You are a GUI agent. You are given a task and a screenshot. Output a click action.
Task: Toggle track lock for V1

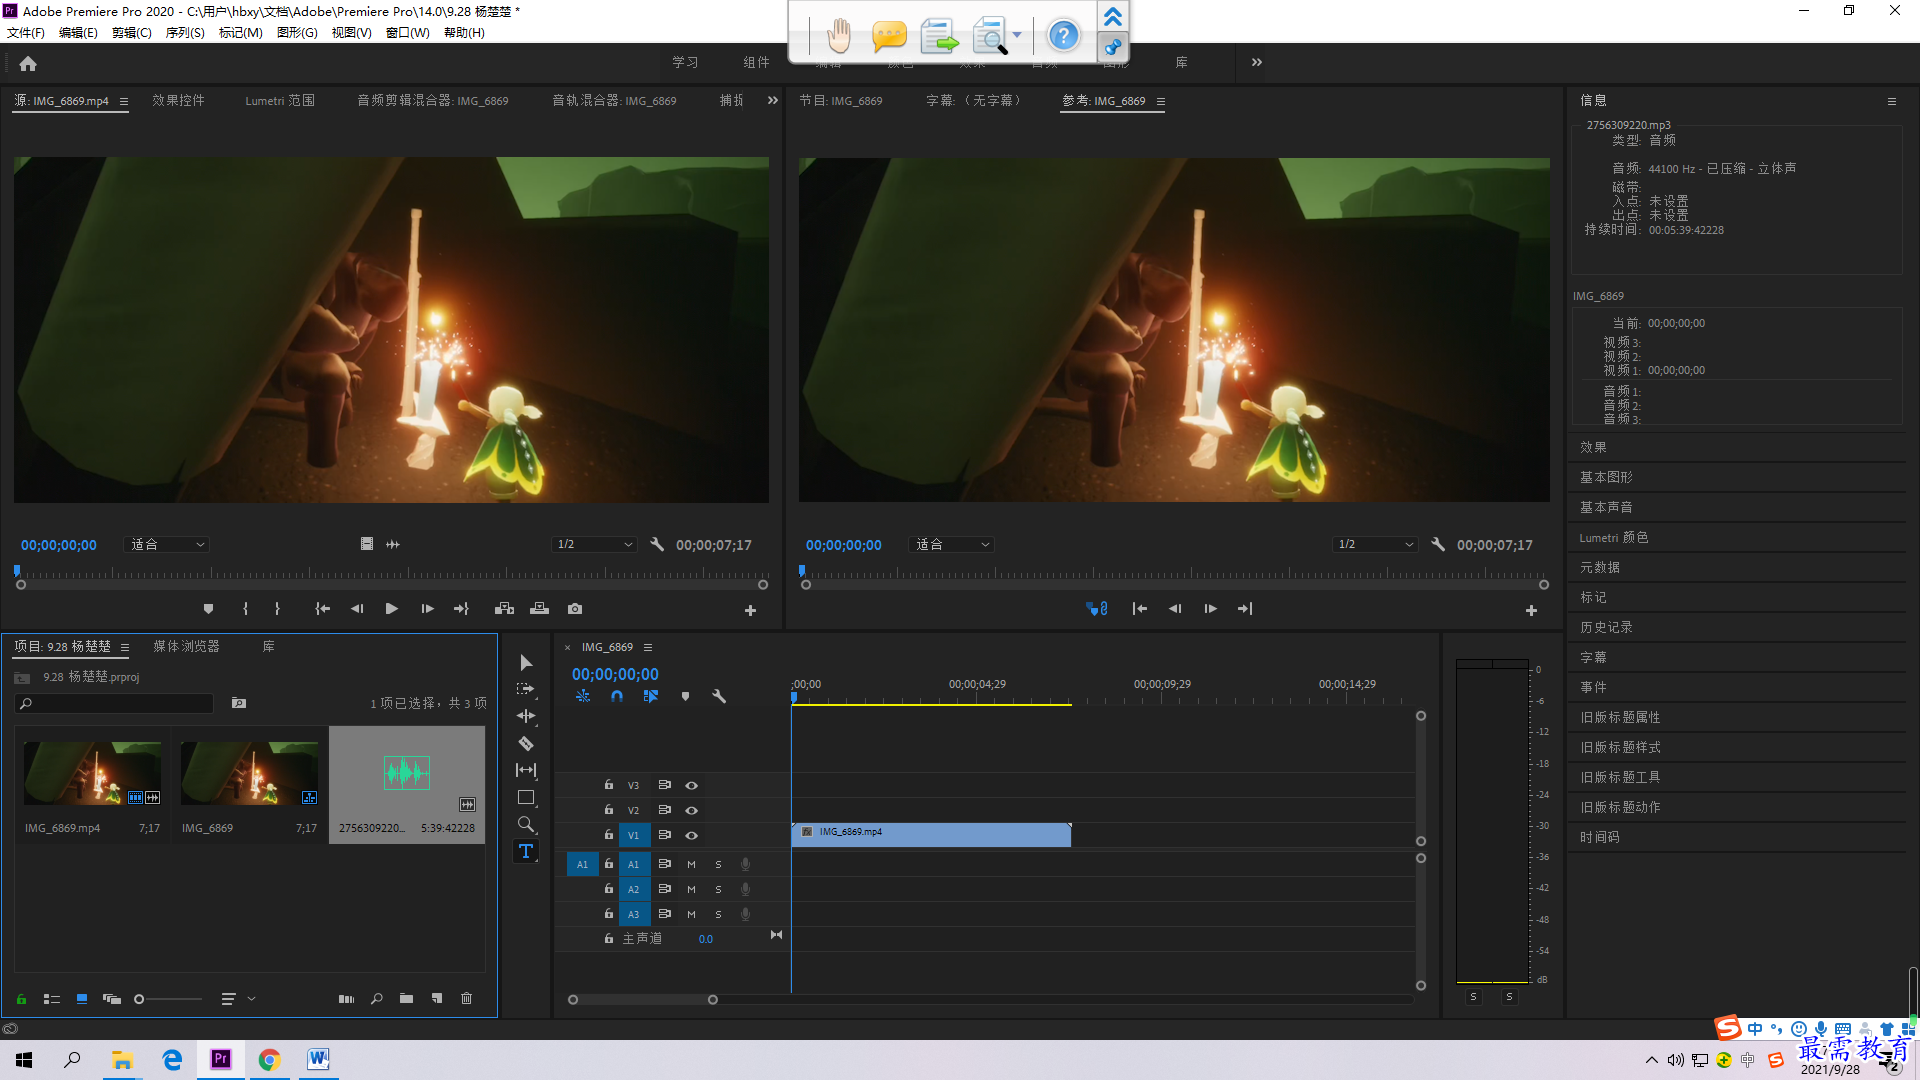point(609,835)
